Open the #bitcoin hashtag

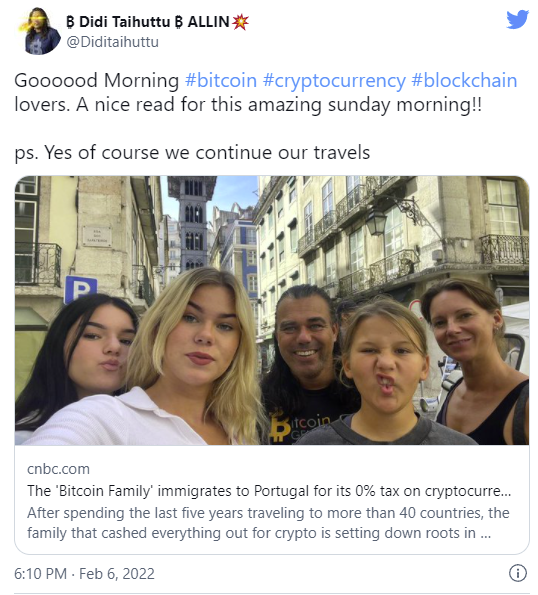(221, 80)
